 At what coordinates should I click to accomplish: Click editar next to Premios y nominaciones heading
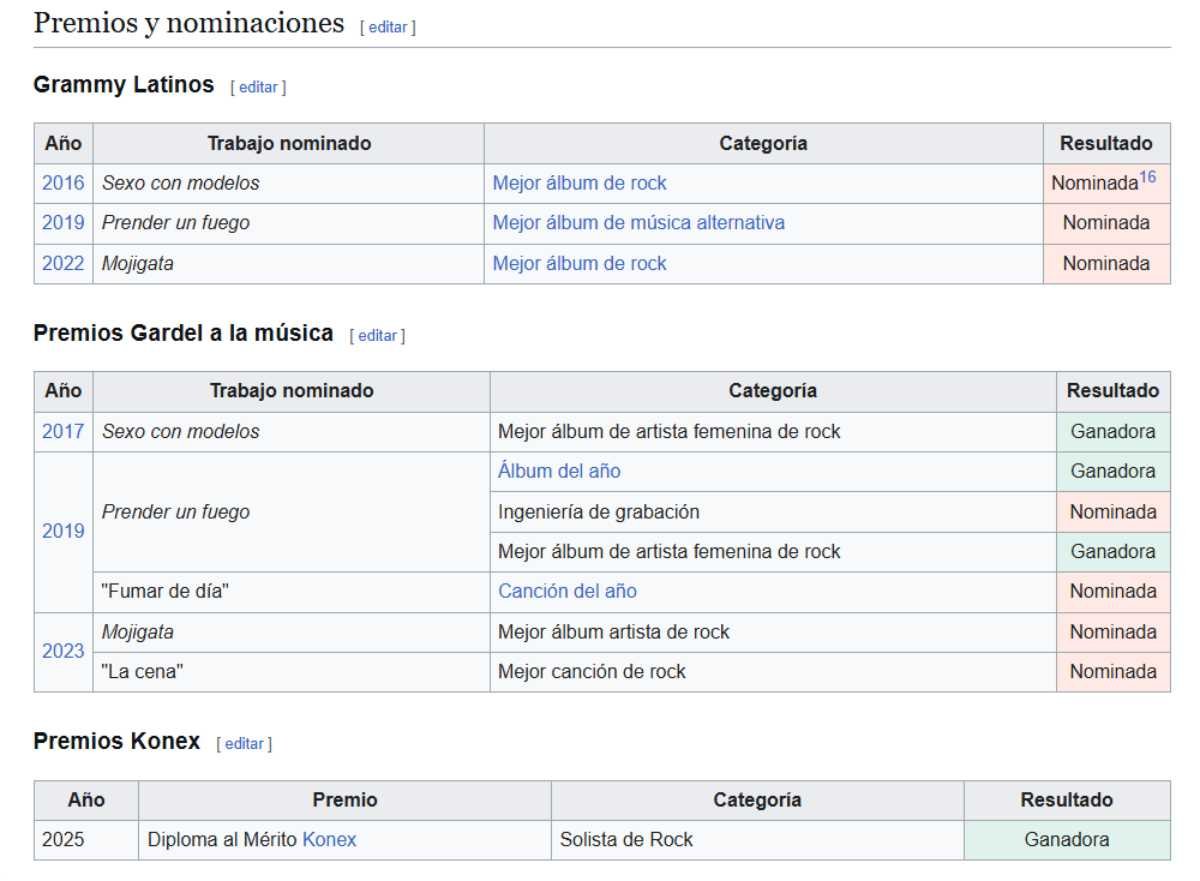pyautogui.click(x=387, y=27)
